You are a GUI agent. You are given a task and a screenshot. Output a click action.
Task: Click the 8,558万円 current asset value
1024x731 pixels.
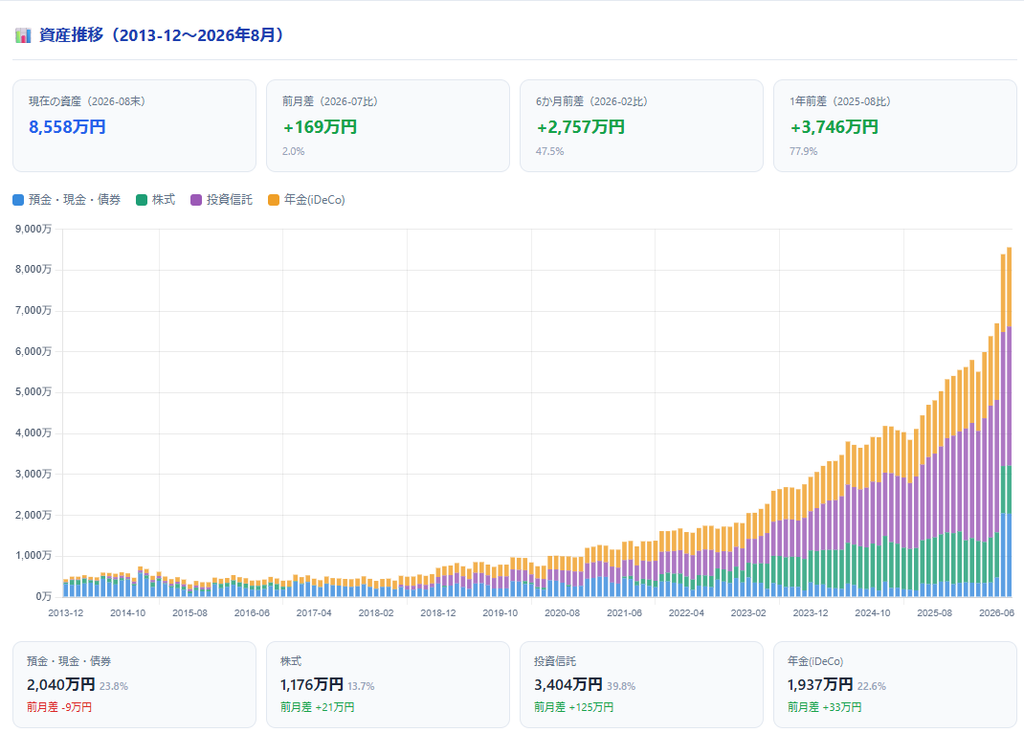[x=67, y=127]
